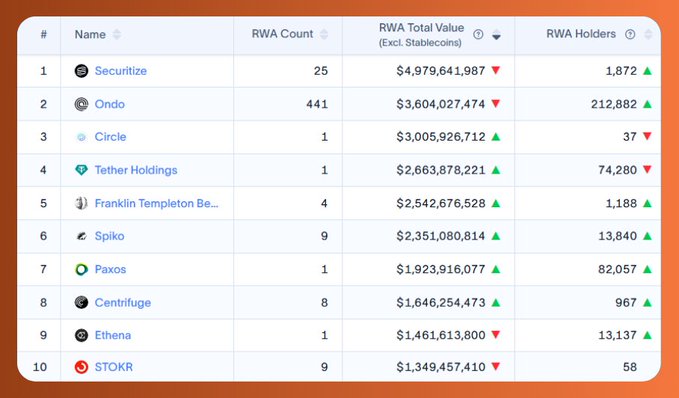Viewport: 679px width, 398px height.
Task: Click holders count 82,057
Action: pyautogui.click(x=618, y=269)
